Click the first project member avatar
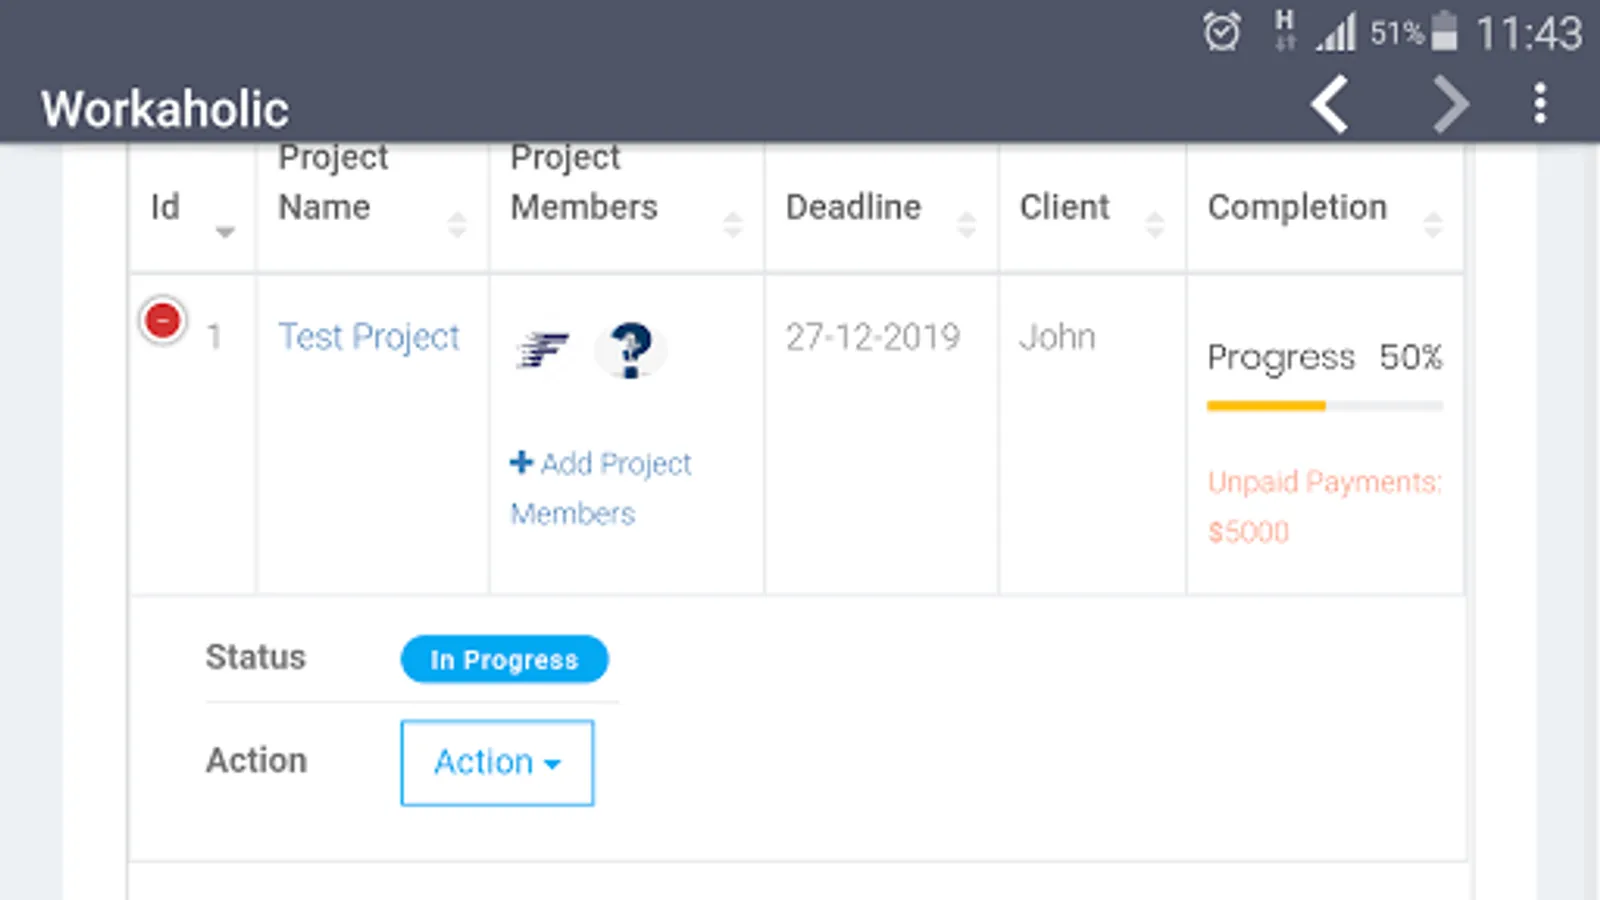 click(543, 350)
